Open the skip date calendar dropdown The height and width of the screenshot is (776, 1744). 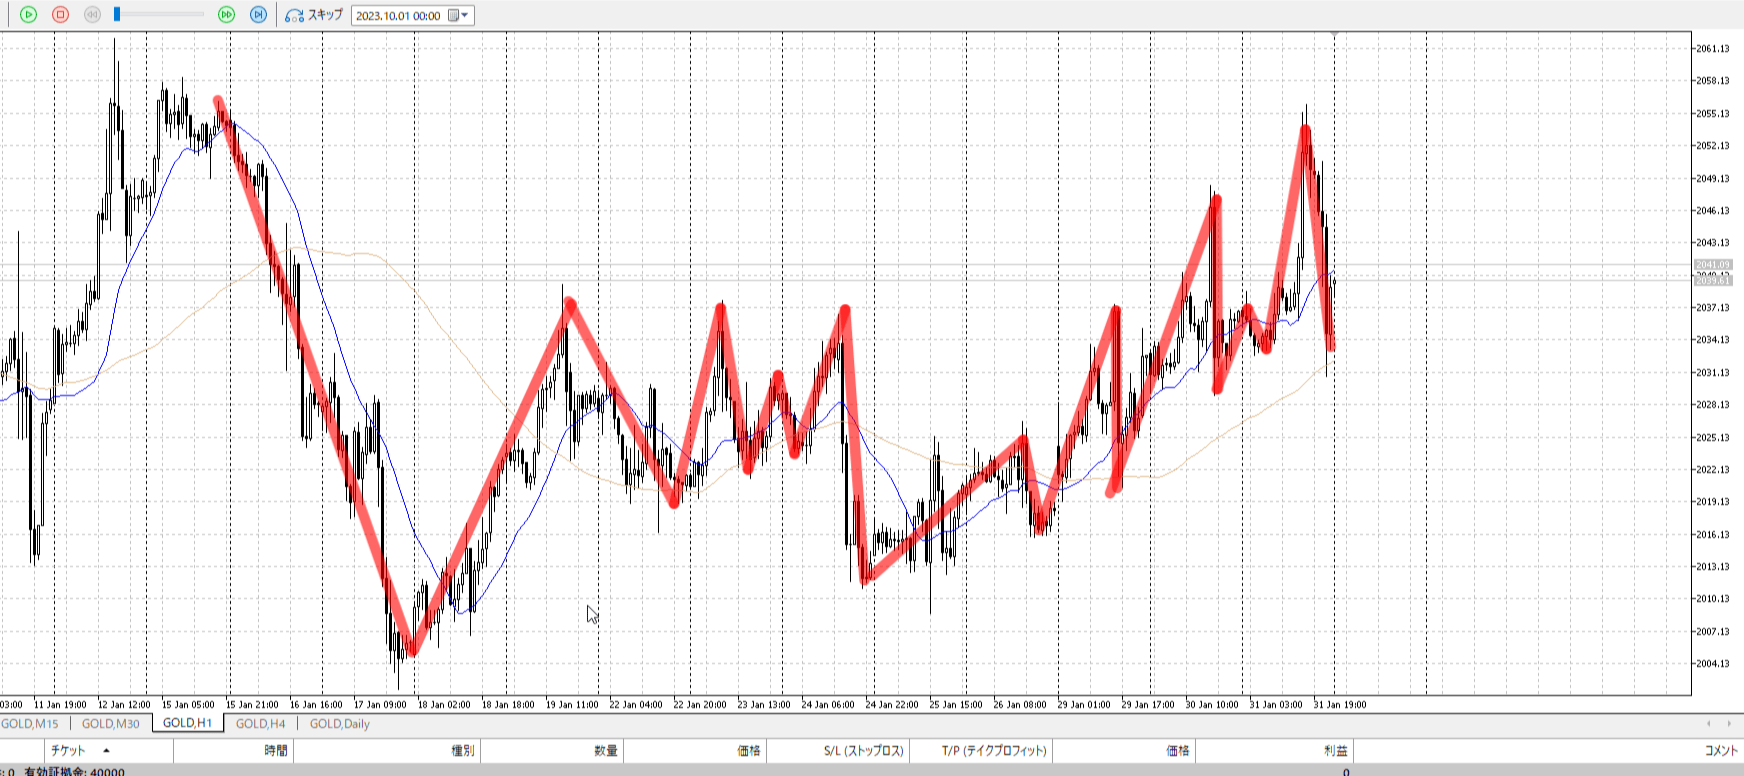pos(458,15)
